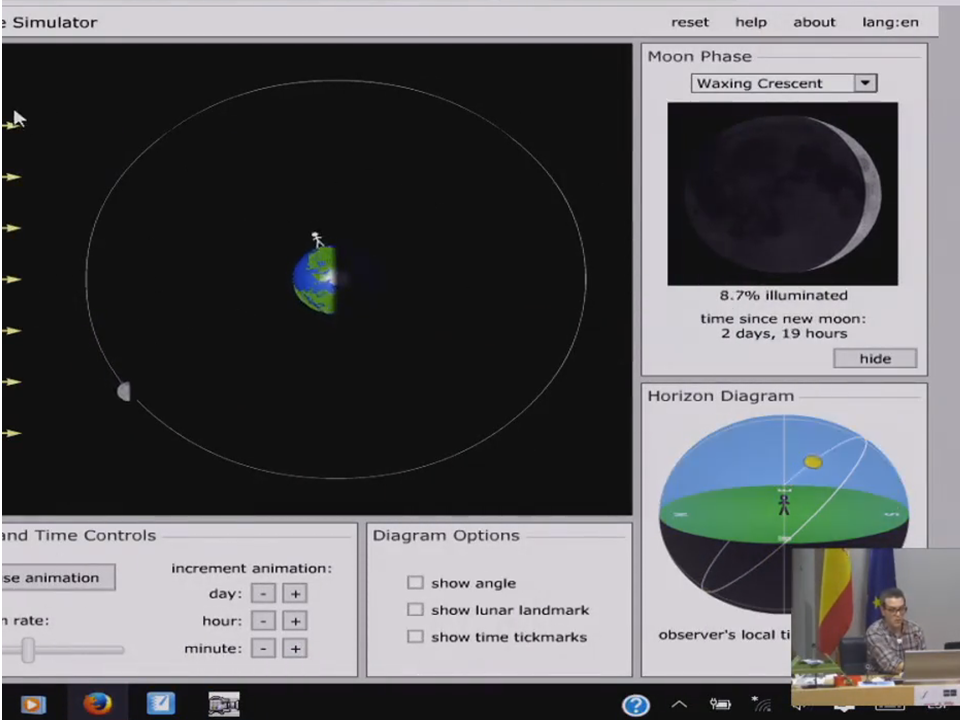The width and height of the screenshot is (960, 720).
Task: Check the show time tickmarks option
Action: point(415,637)
